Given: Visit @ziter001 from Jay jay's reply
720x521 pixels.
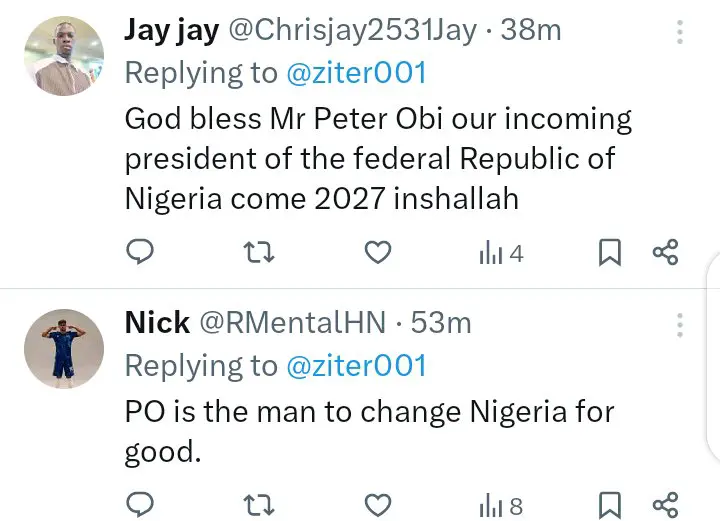Looking at the screenshot, I should (357, 72).
